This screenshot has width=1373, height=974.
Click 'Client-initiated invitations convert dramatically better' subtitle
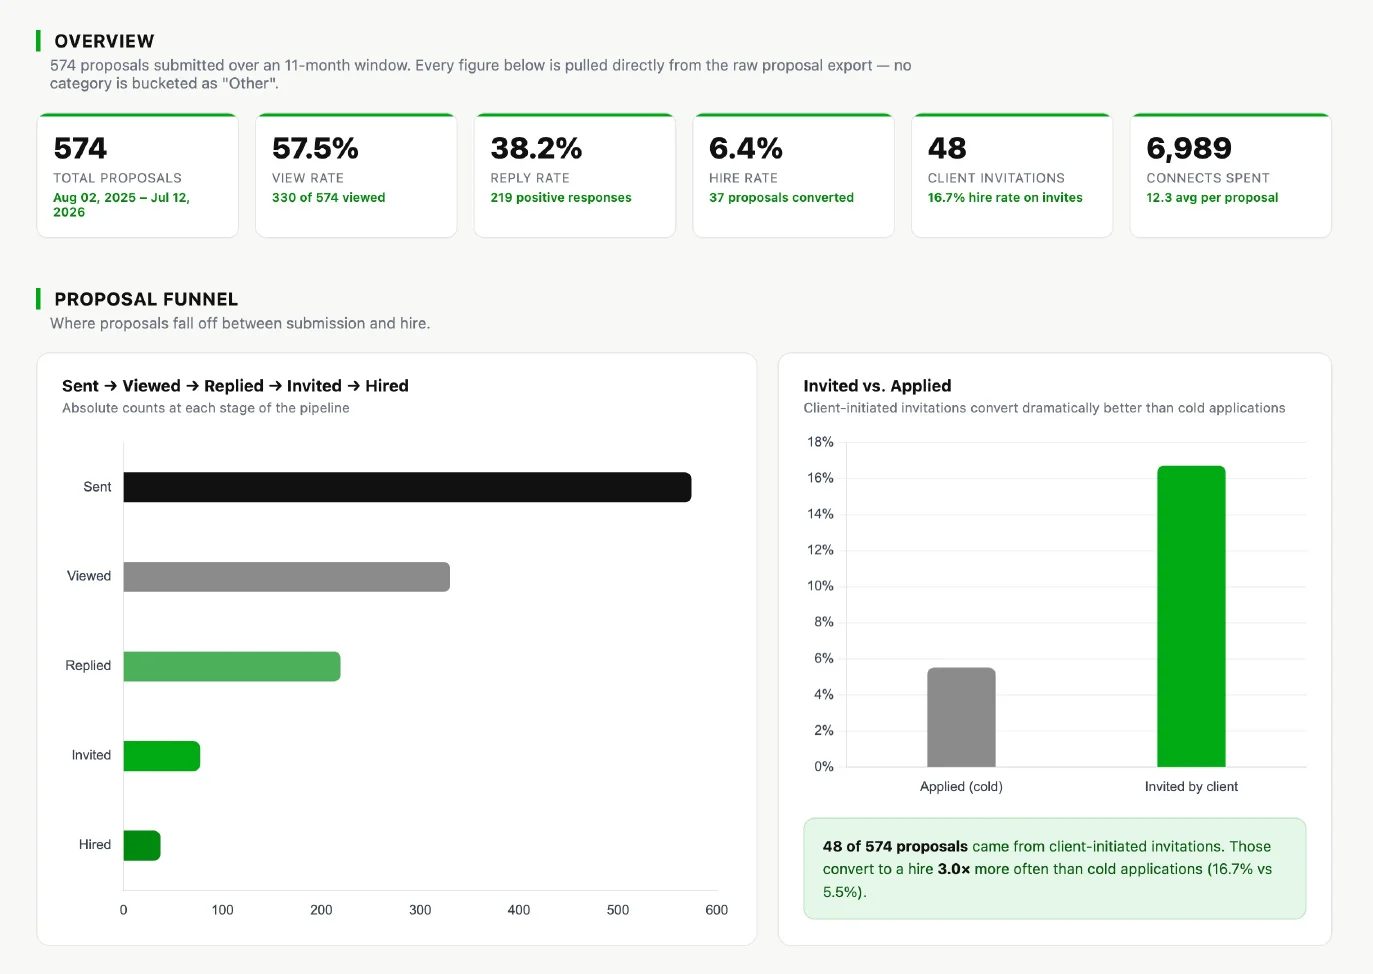pyautogui.click(x=1044, y=408)
